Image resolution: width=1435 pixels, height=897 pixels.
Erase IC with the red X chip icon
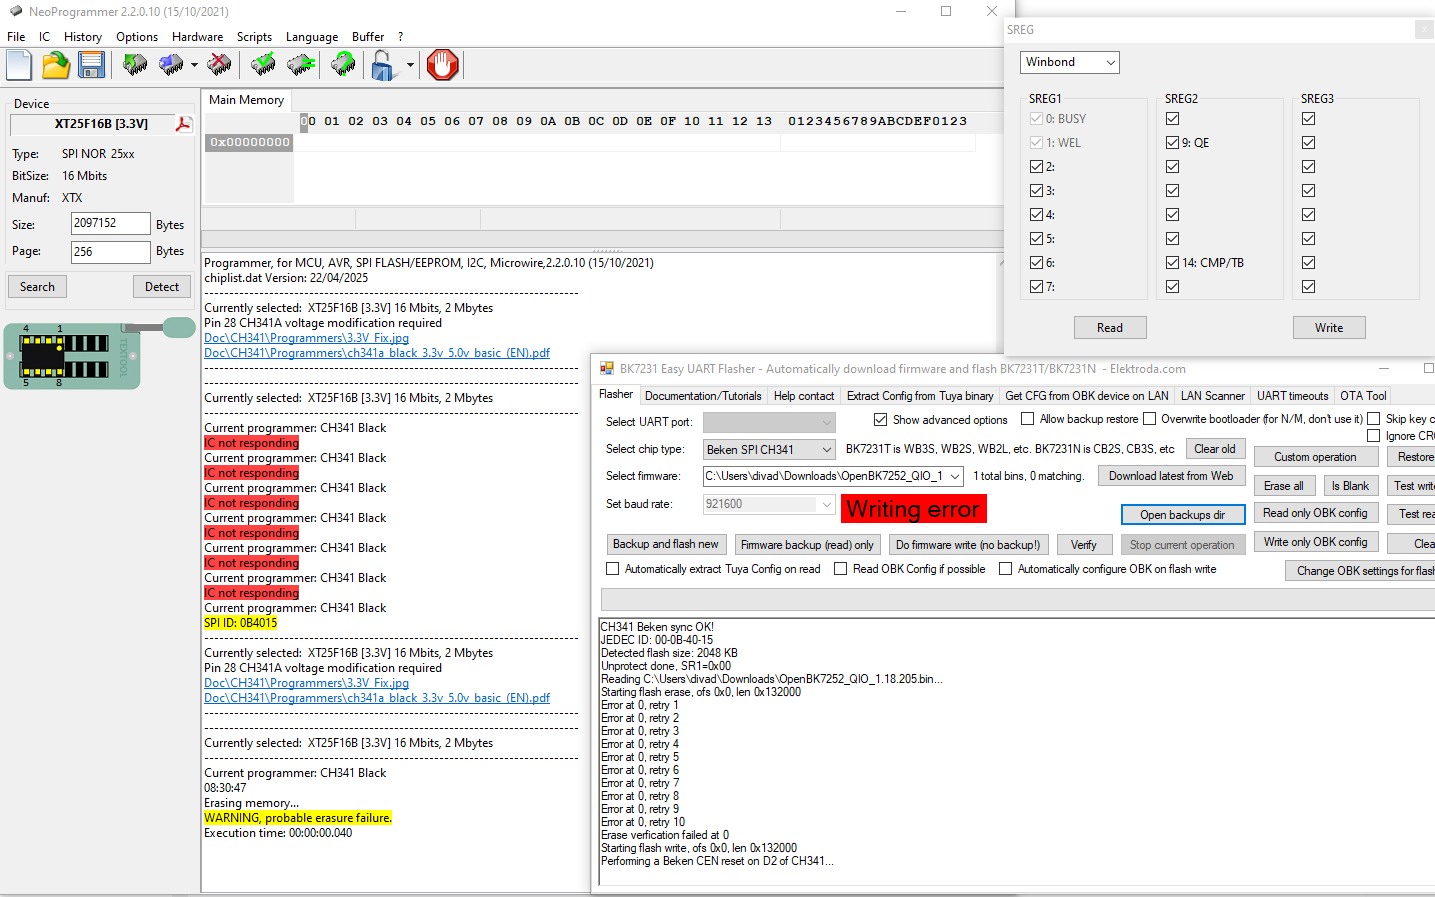click(x=219, y=65)
